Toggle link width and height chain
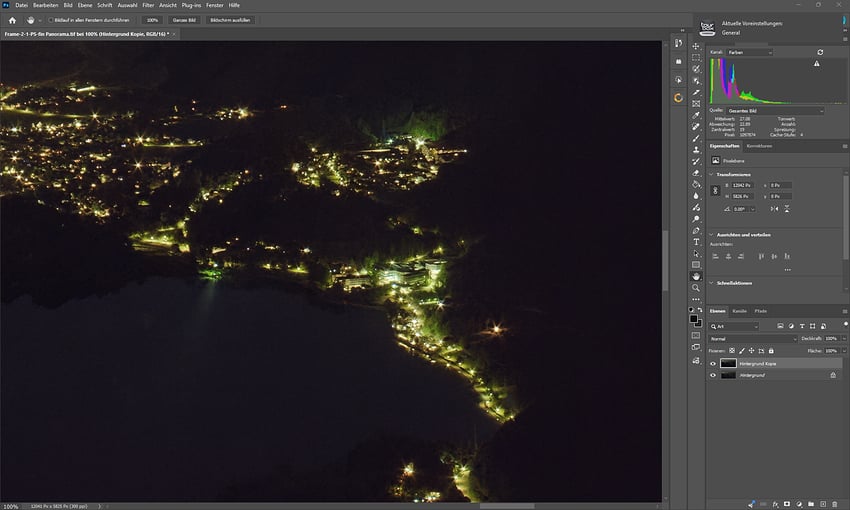The width and height of the screenshot is (850, 510). pyautogui.click(x=715, y=190)
